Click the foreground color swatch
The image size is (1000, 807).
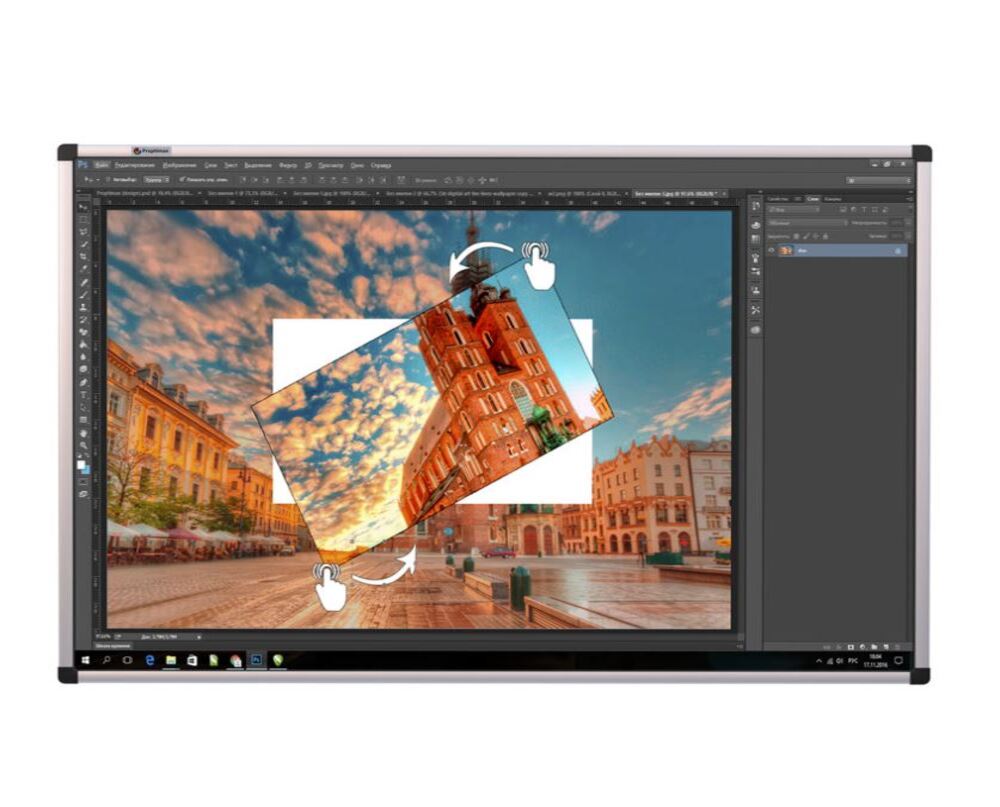(80, 464)
